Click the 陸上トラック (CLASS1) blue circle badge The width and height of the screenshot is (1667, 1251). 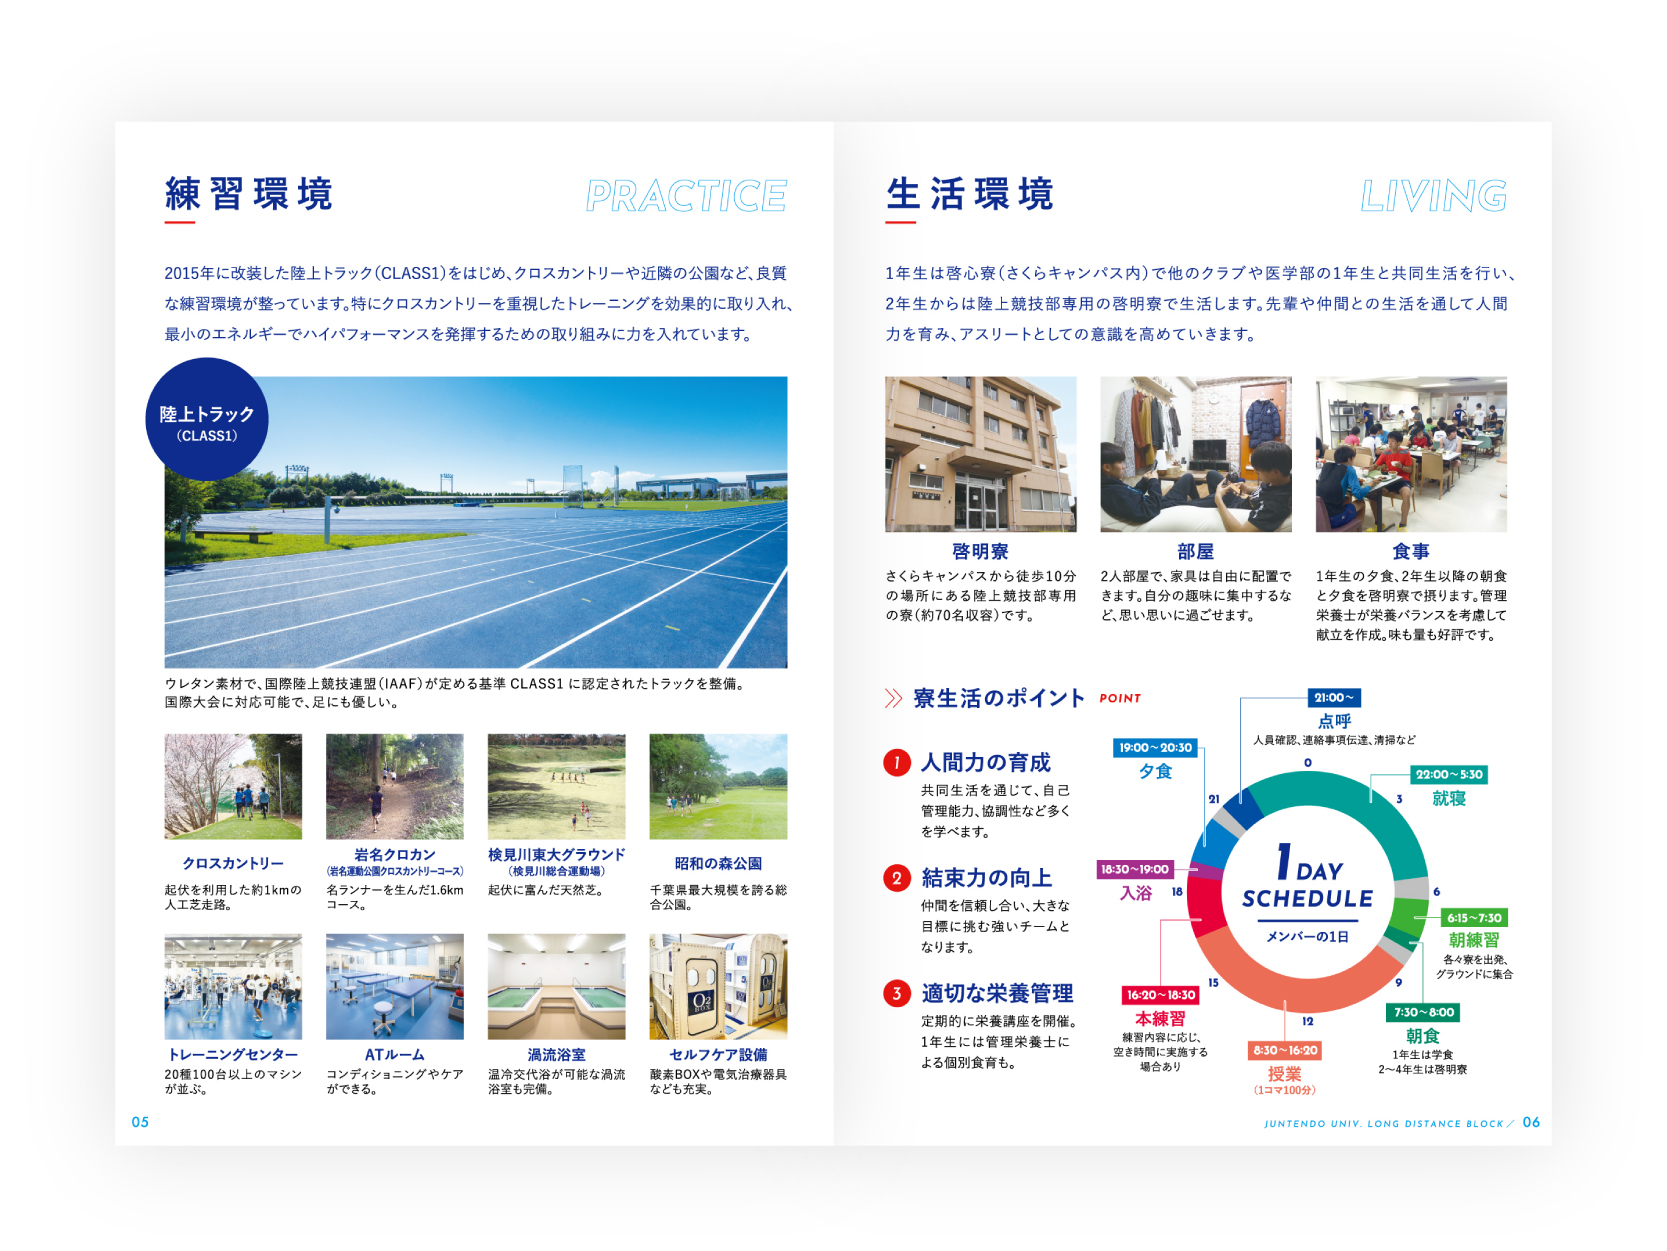click(x=207, y=420)
